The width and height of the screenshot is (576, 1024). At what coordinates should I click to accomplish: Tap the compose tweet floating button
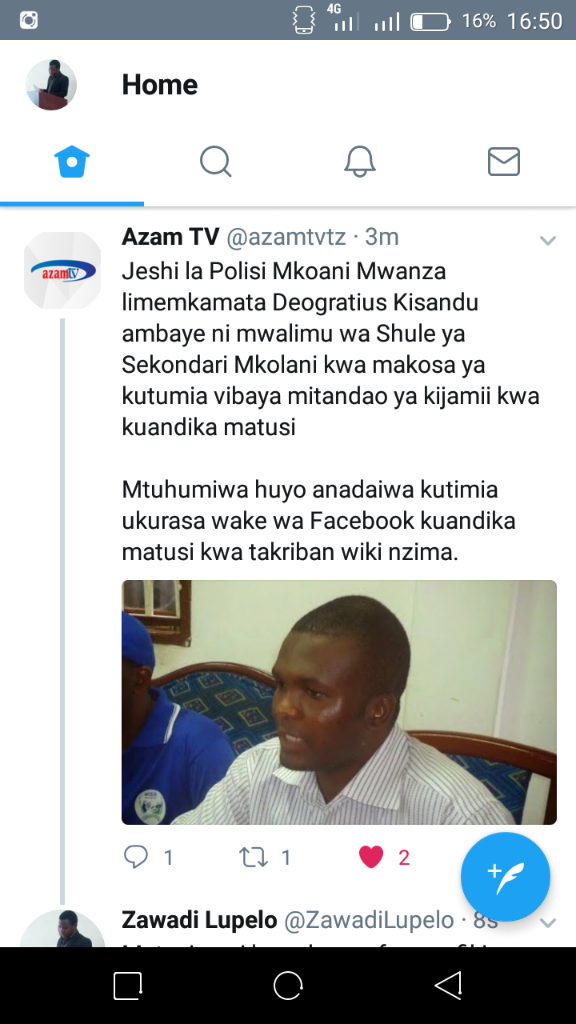[505, 876]
